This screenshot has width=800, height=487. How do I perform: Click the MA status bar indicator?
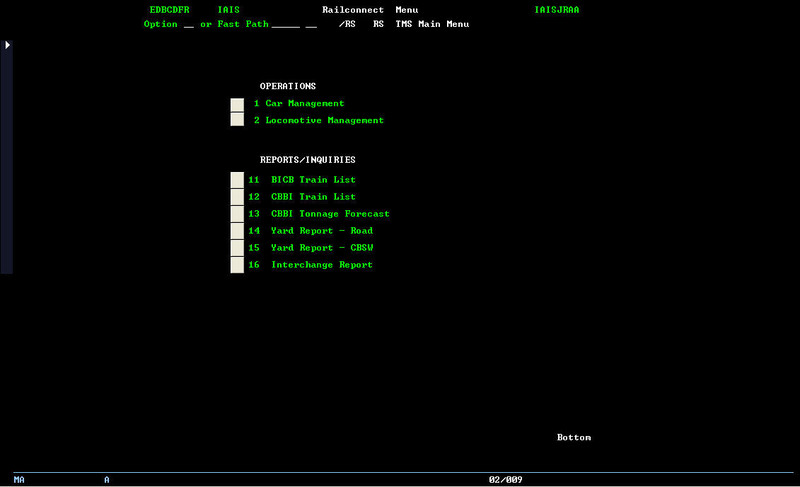pos(19,479)
